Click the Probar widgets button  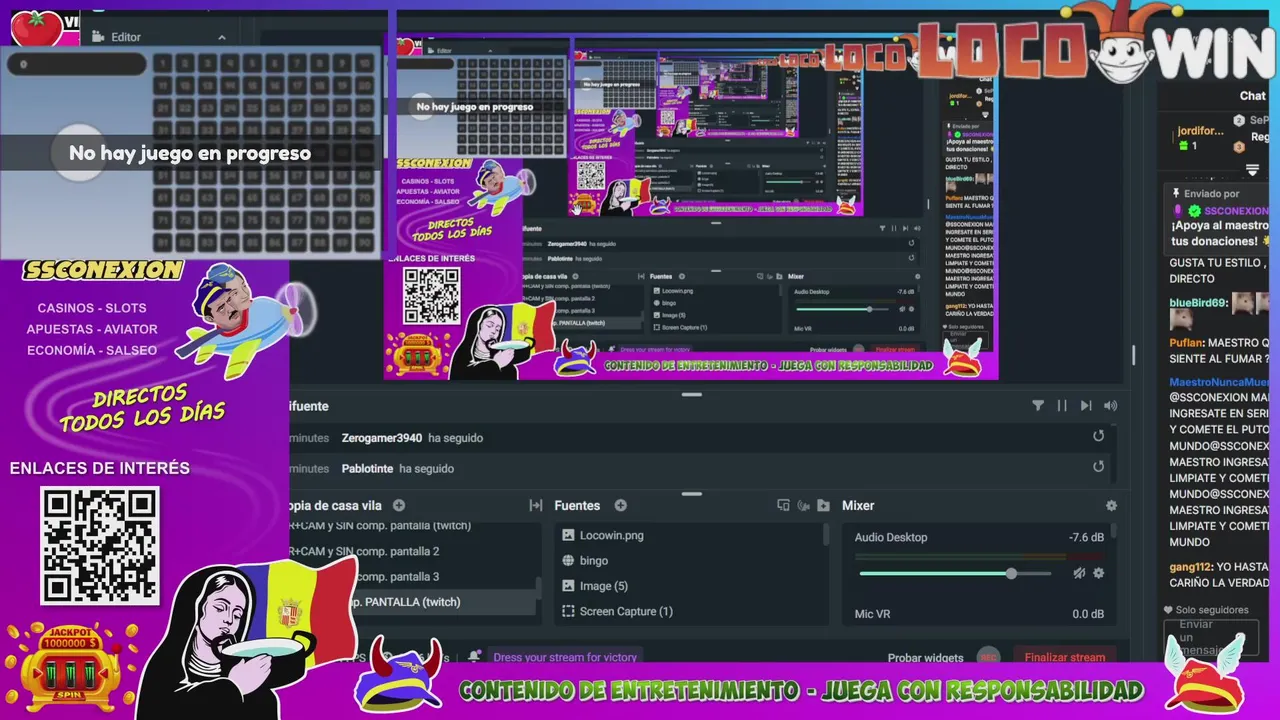[x=925, y=657]
